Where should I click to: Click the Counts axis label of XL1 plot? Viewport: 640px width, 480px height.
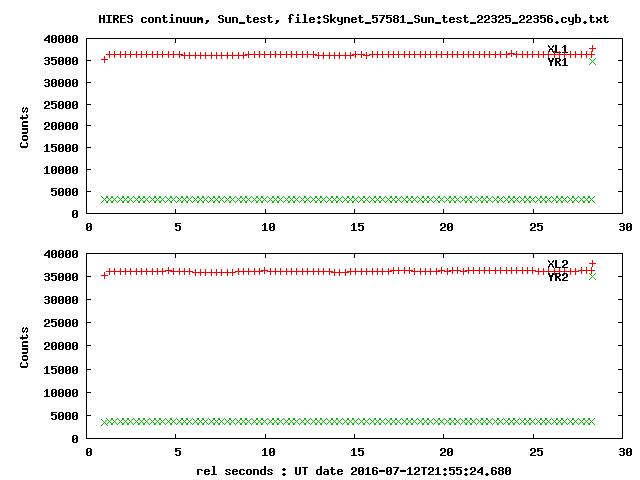click(24, 127)
